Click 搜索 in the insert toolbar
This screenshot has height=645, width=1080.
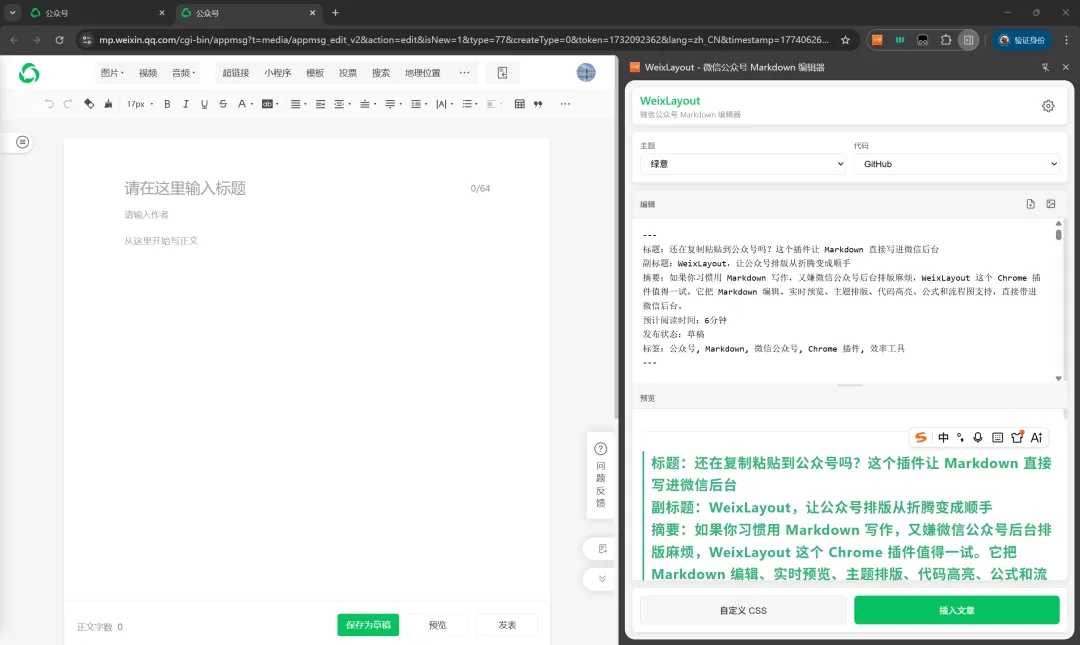point(381,72)
